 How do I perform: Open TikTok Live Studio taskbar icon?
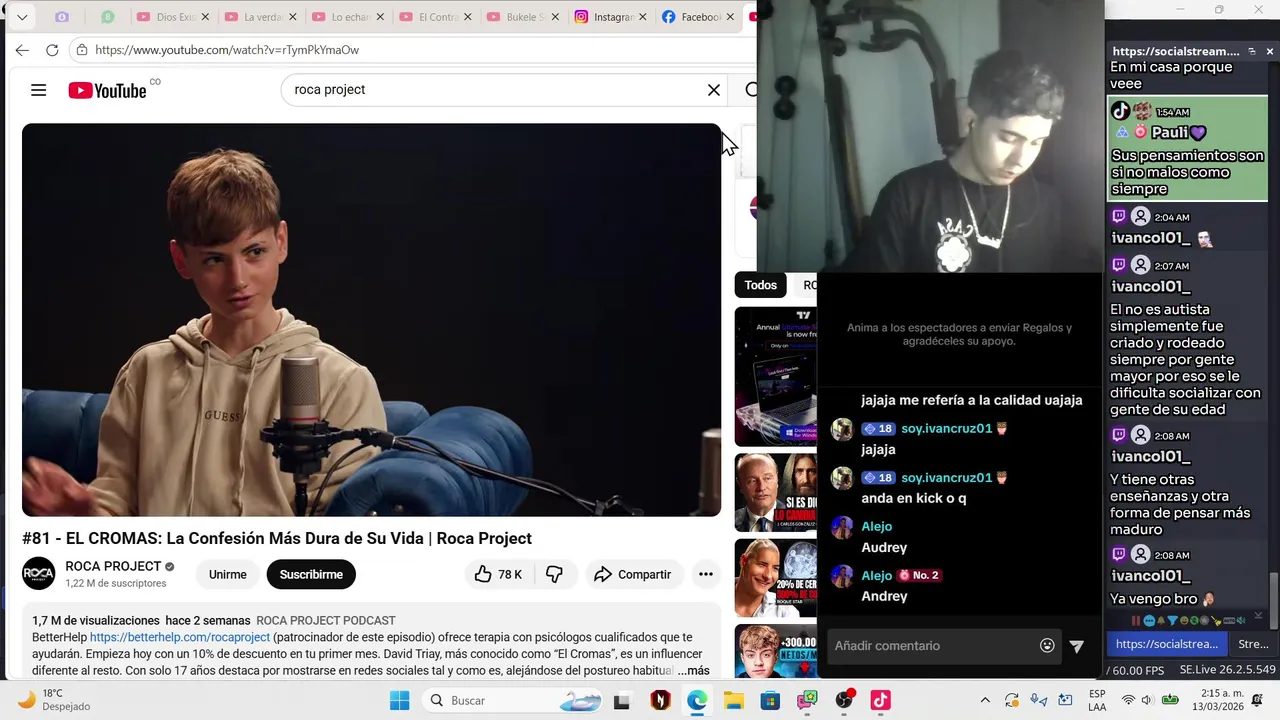tap(880, 700)
